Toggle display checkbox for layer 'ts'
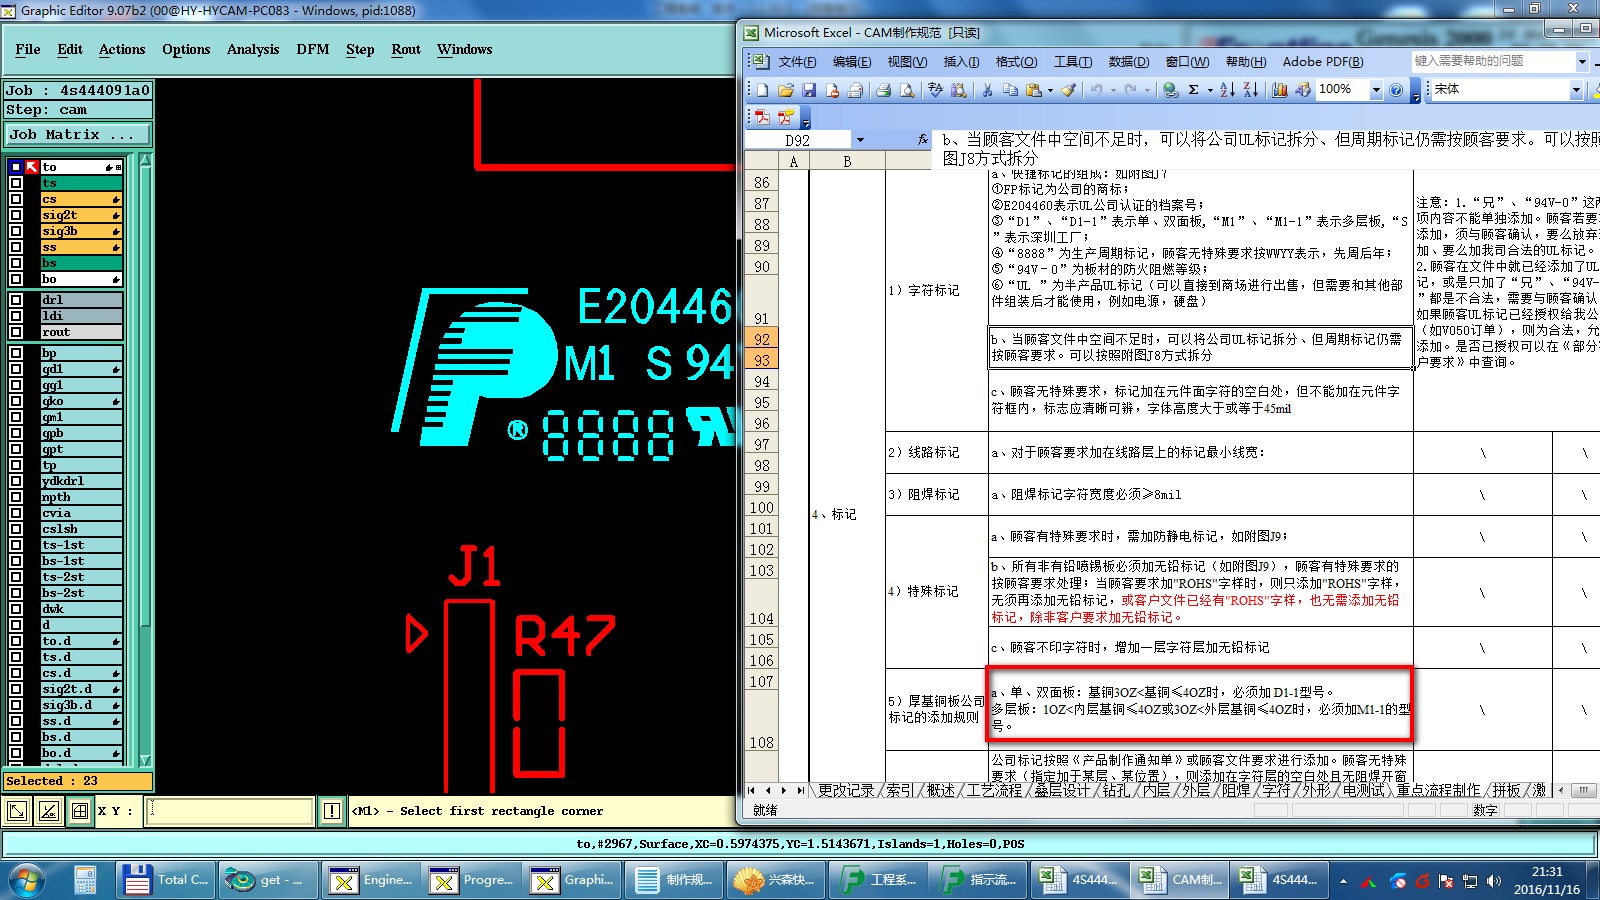Image resolution: width=1600 pixels, height=900 pixels. click(16, 183)
